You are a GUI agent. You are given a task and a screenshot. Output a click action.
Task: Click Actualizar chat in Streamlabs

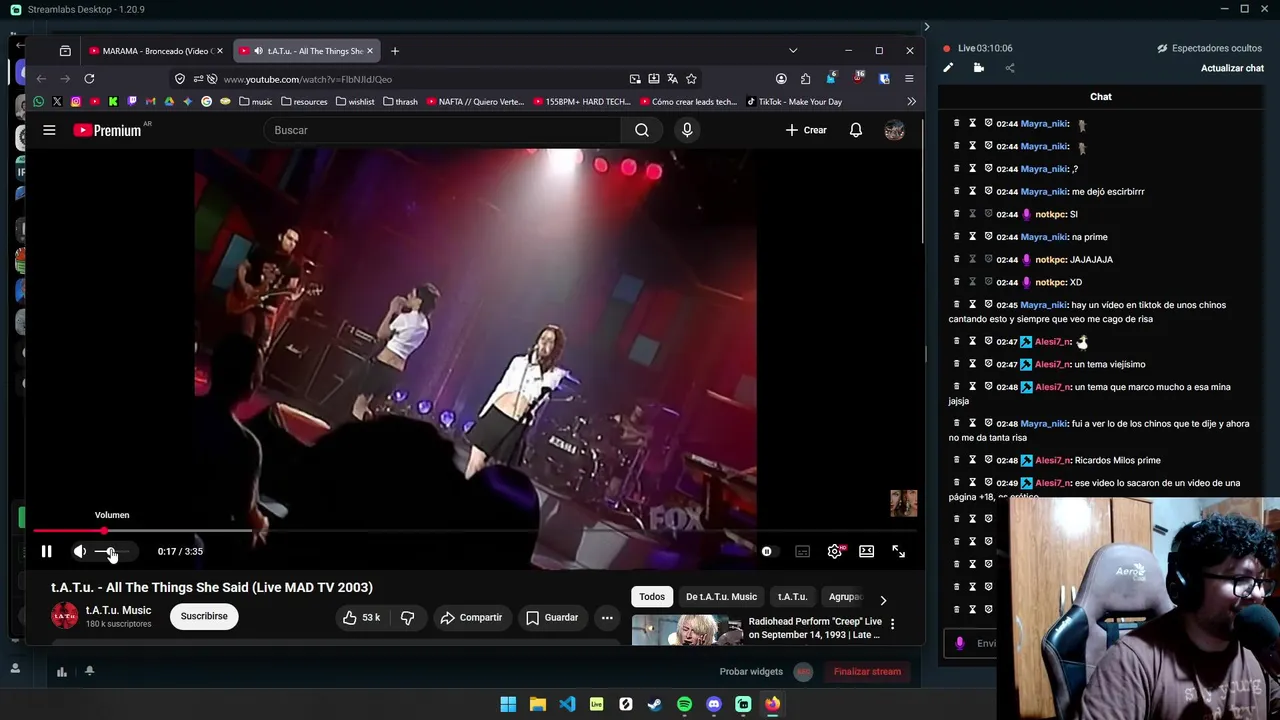[x=1232, y=68]
